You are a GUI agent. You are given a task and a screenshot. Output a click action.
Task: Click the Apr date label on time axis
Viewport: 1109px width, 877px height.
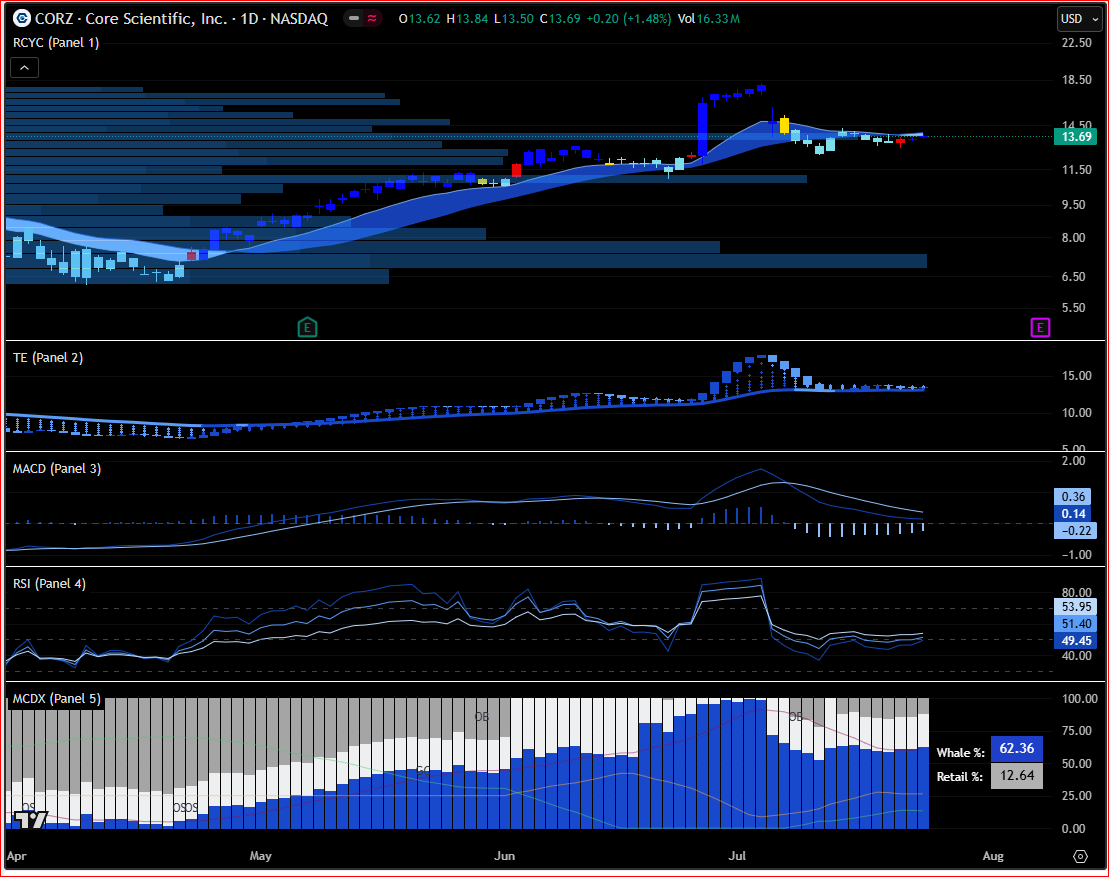click(x=17, y=856)
